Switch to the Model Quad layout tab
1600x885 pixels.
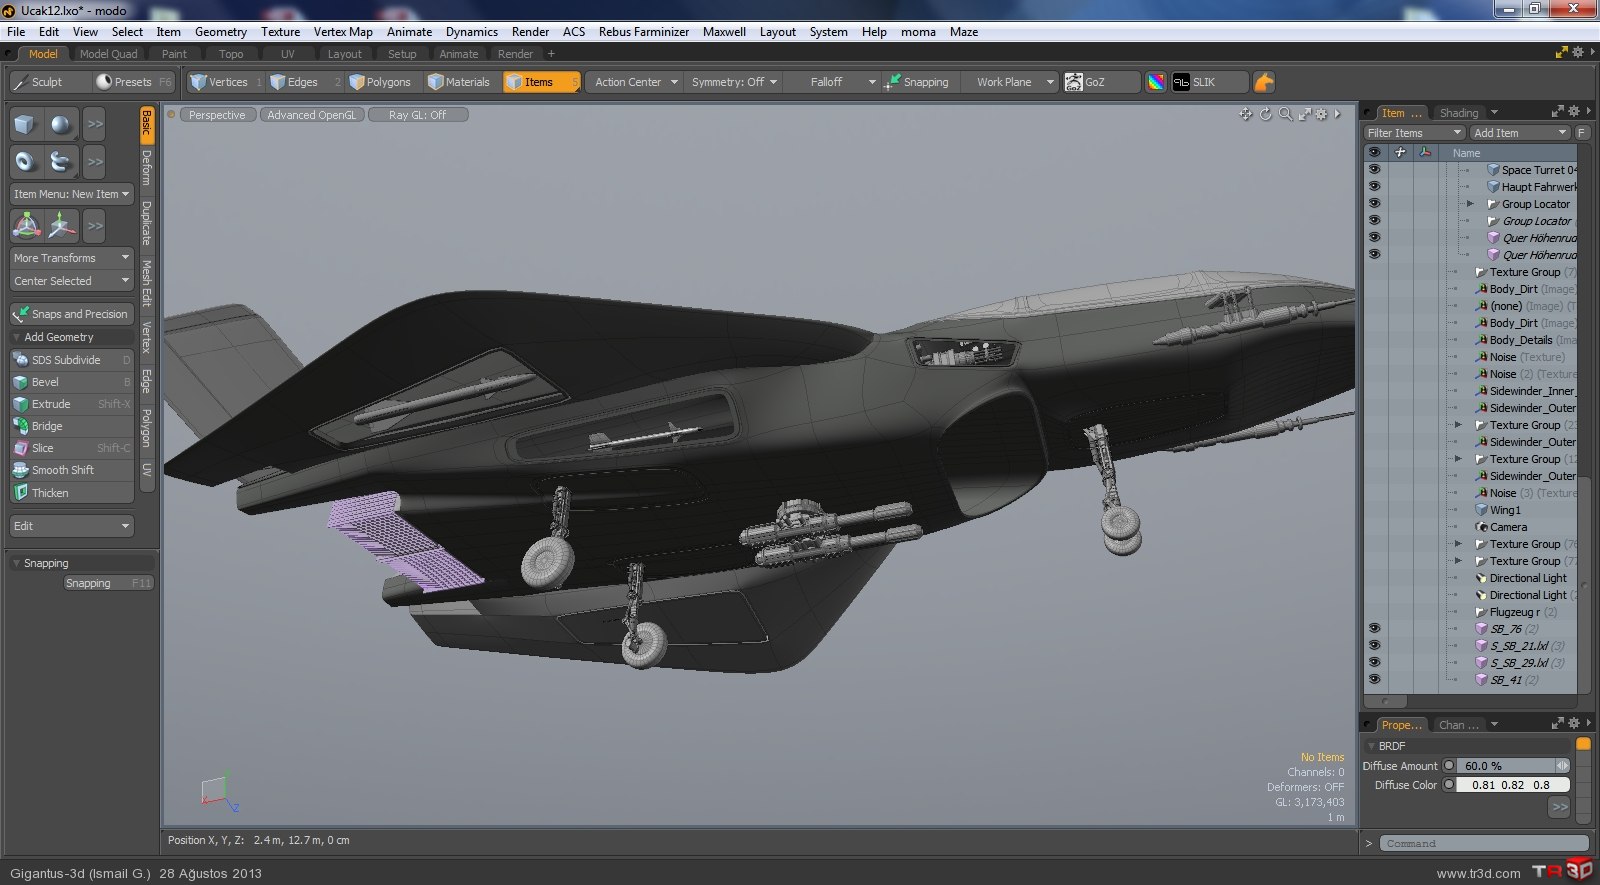[x=108, y=54]
